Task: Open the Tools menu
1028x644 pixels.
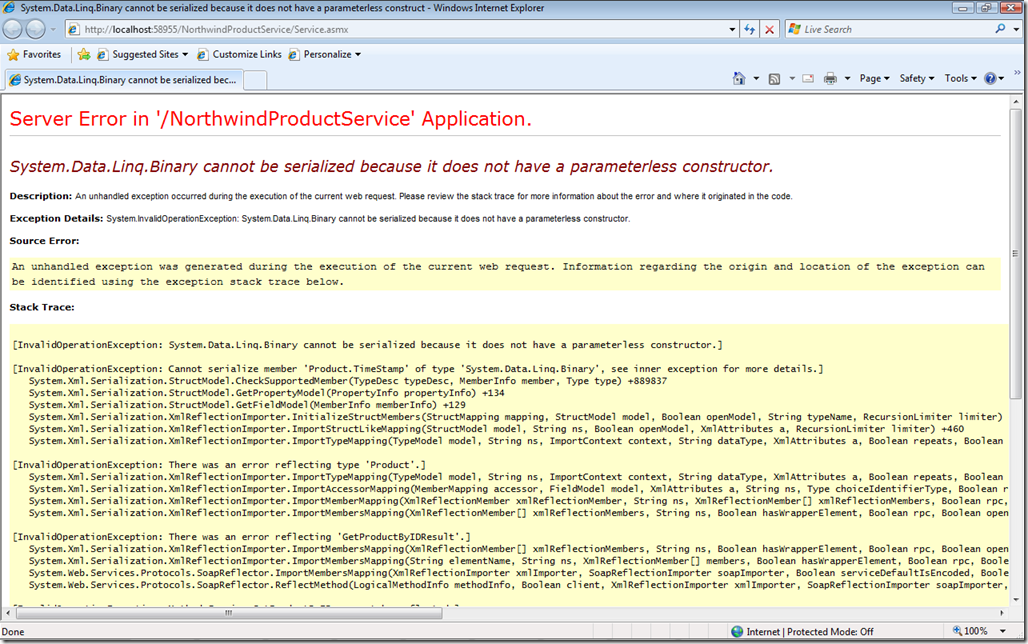Action: (960, 79)
